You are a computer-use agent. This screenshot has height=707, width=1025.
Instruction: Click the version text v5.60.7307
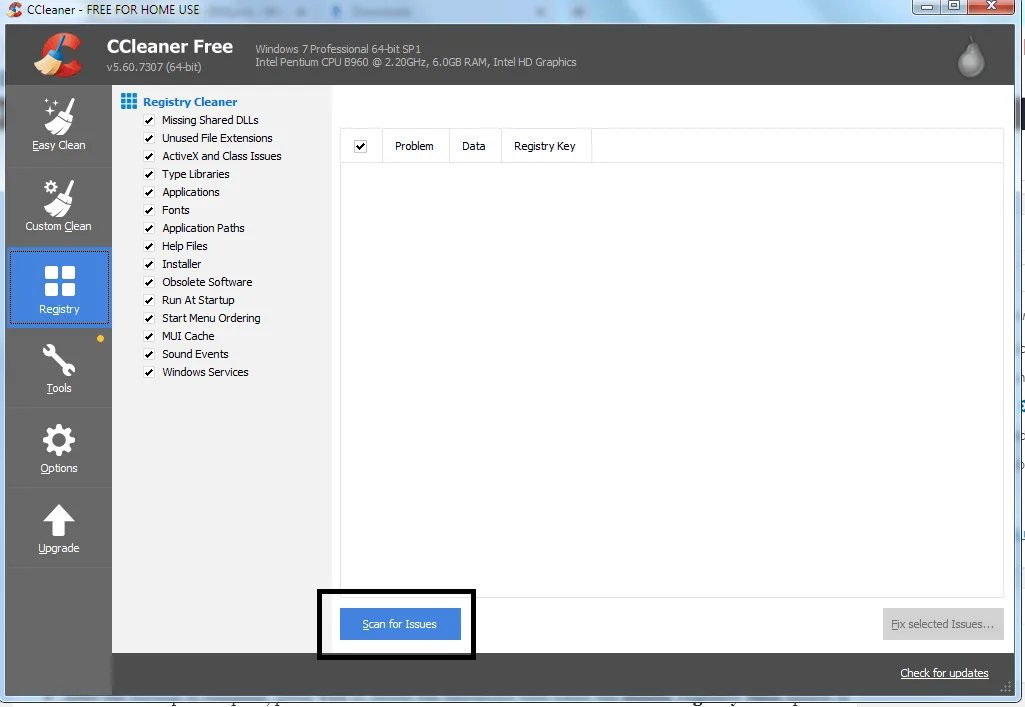[154, 67]
